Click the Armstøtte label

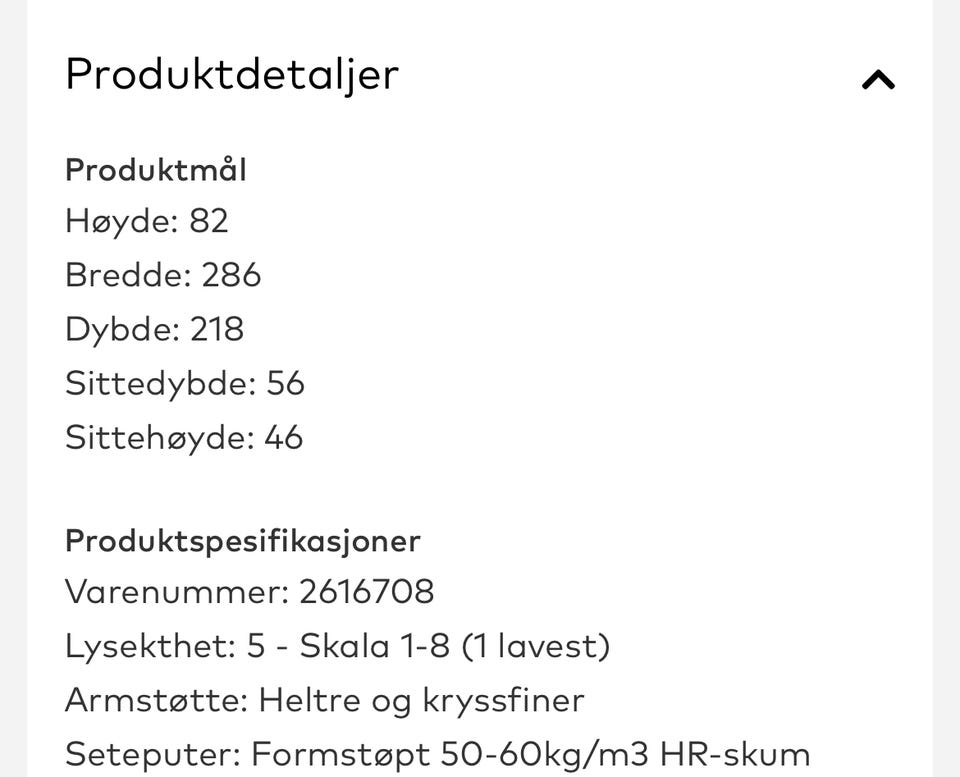(156, 700)
